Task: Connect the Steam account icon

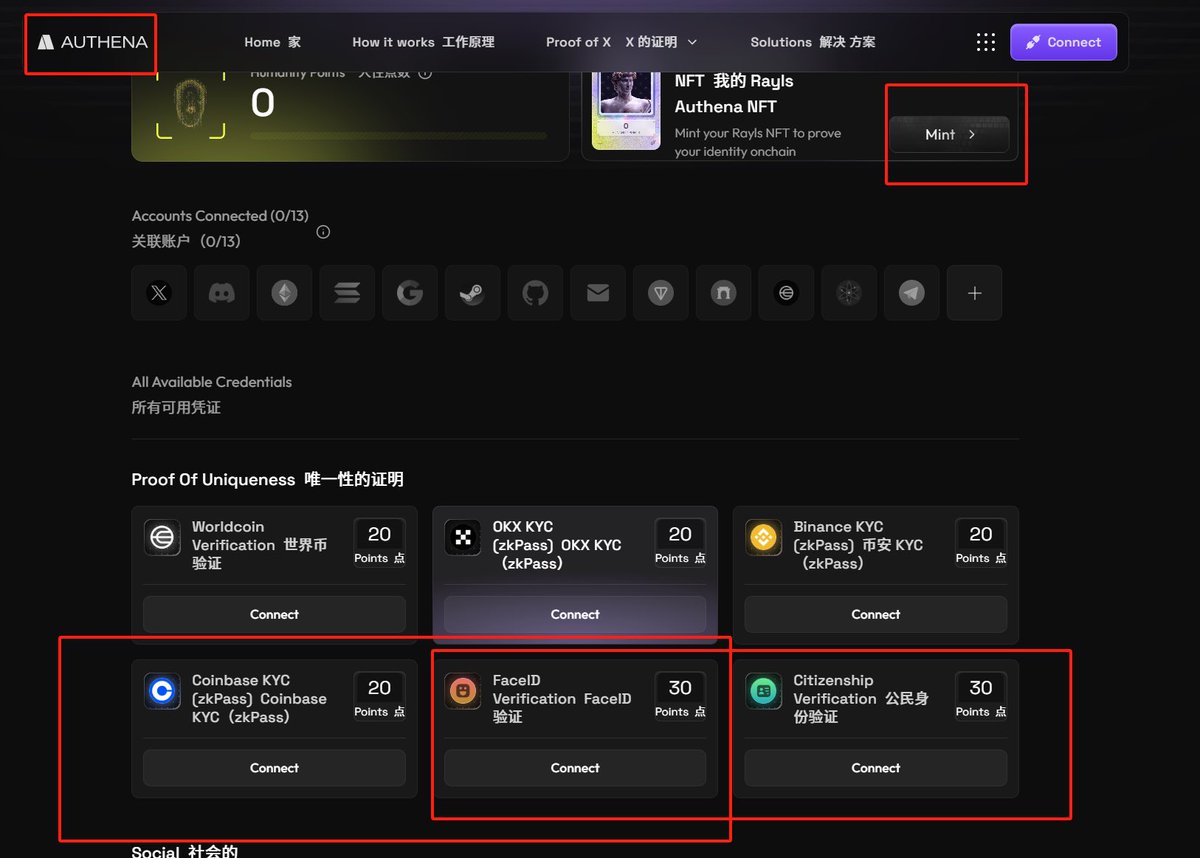Action: [472, 293]
